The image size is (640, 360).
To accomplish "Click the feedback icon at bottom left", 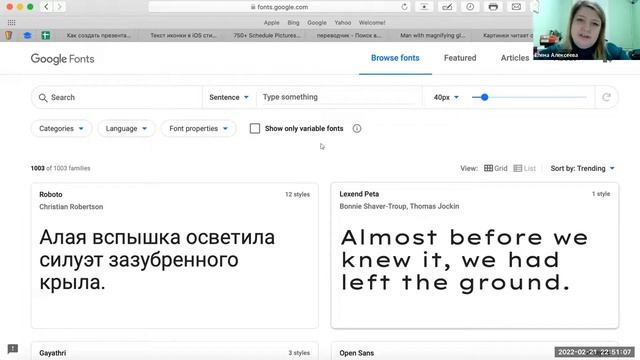I will (x=13, y=349).
